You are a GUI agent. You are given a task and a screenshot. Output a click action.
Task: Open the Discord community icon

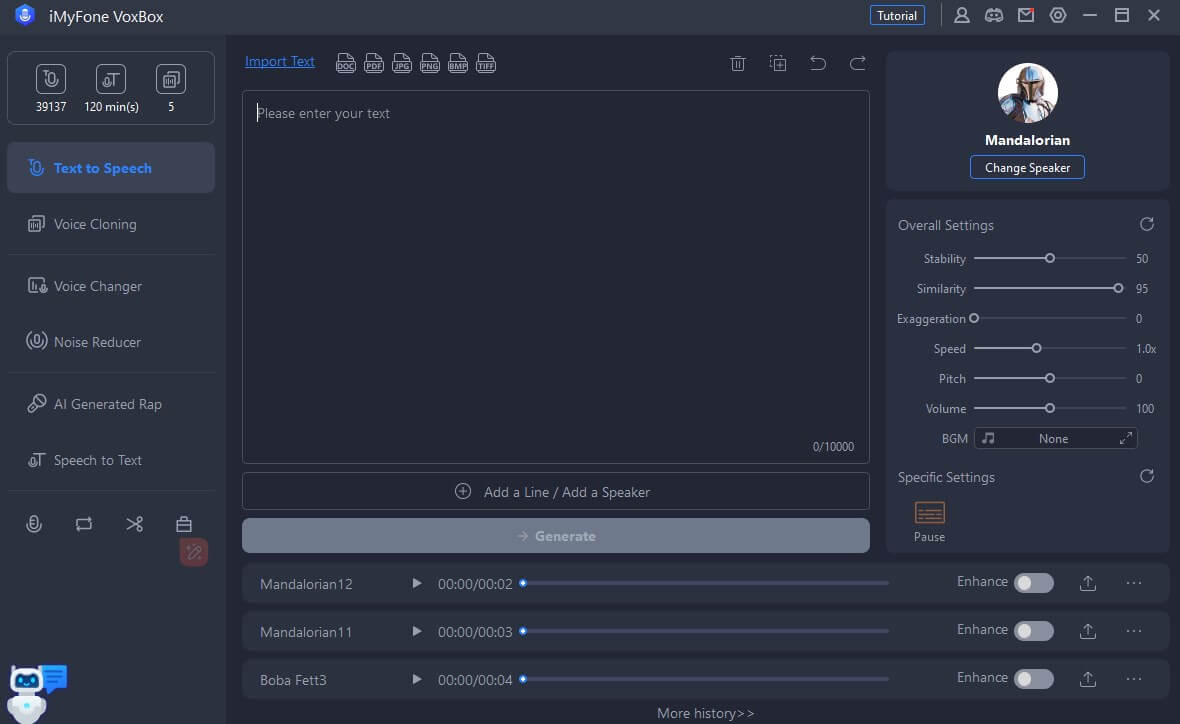point(994,15)
